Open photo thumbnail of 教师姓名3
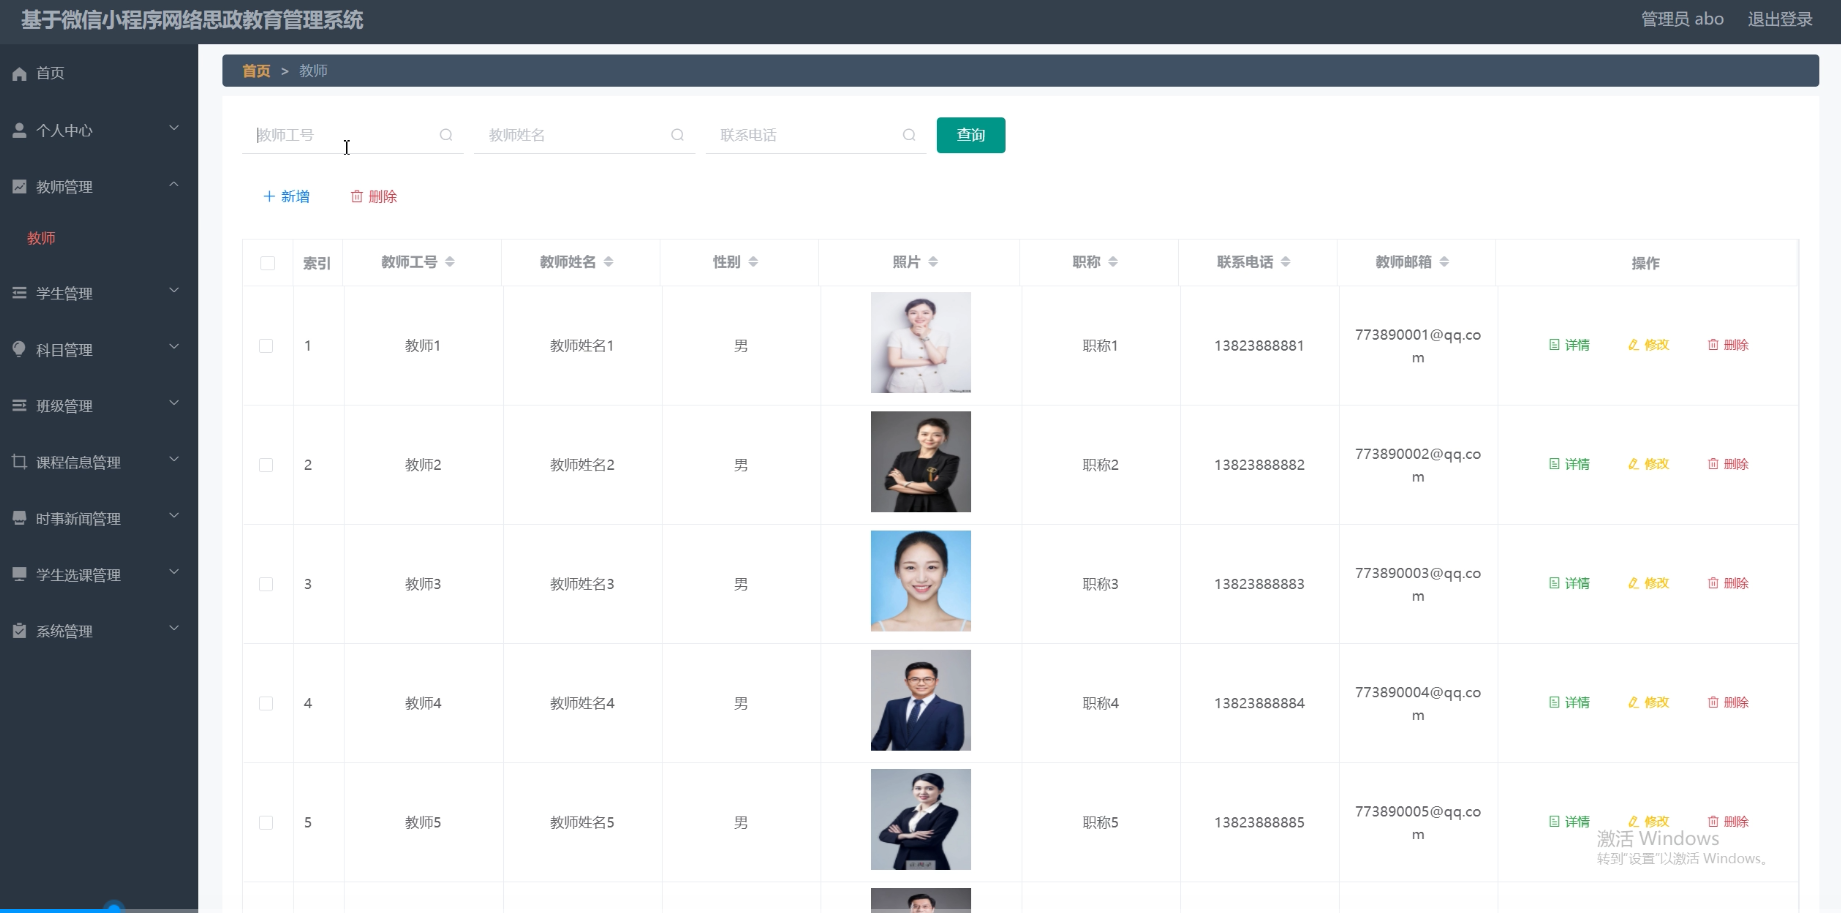The height and width of the screenshot is (913, 1841). [921, 581]
